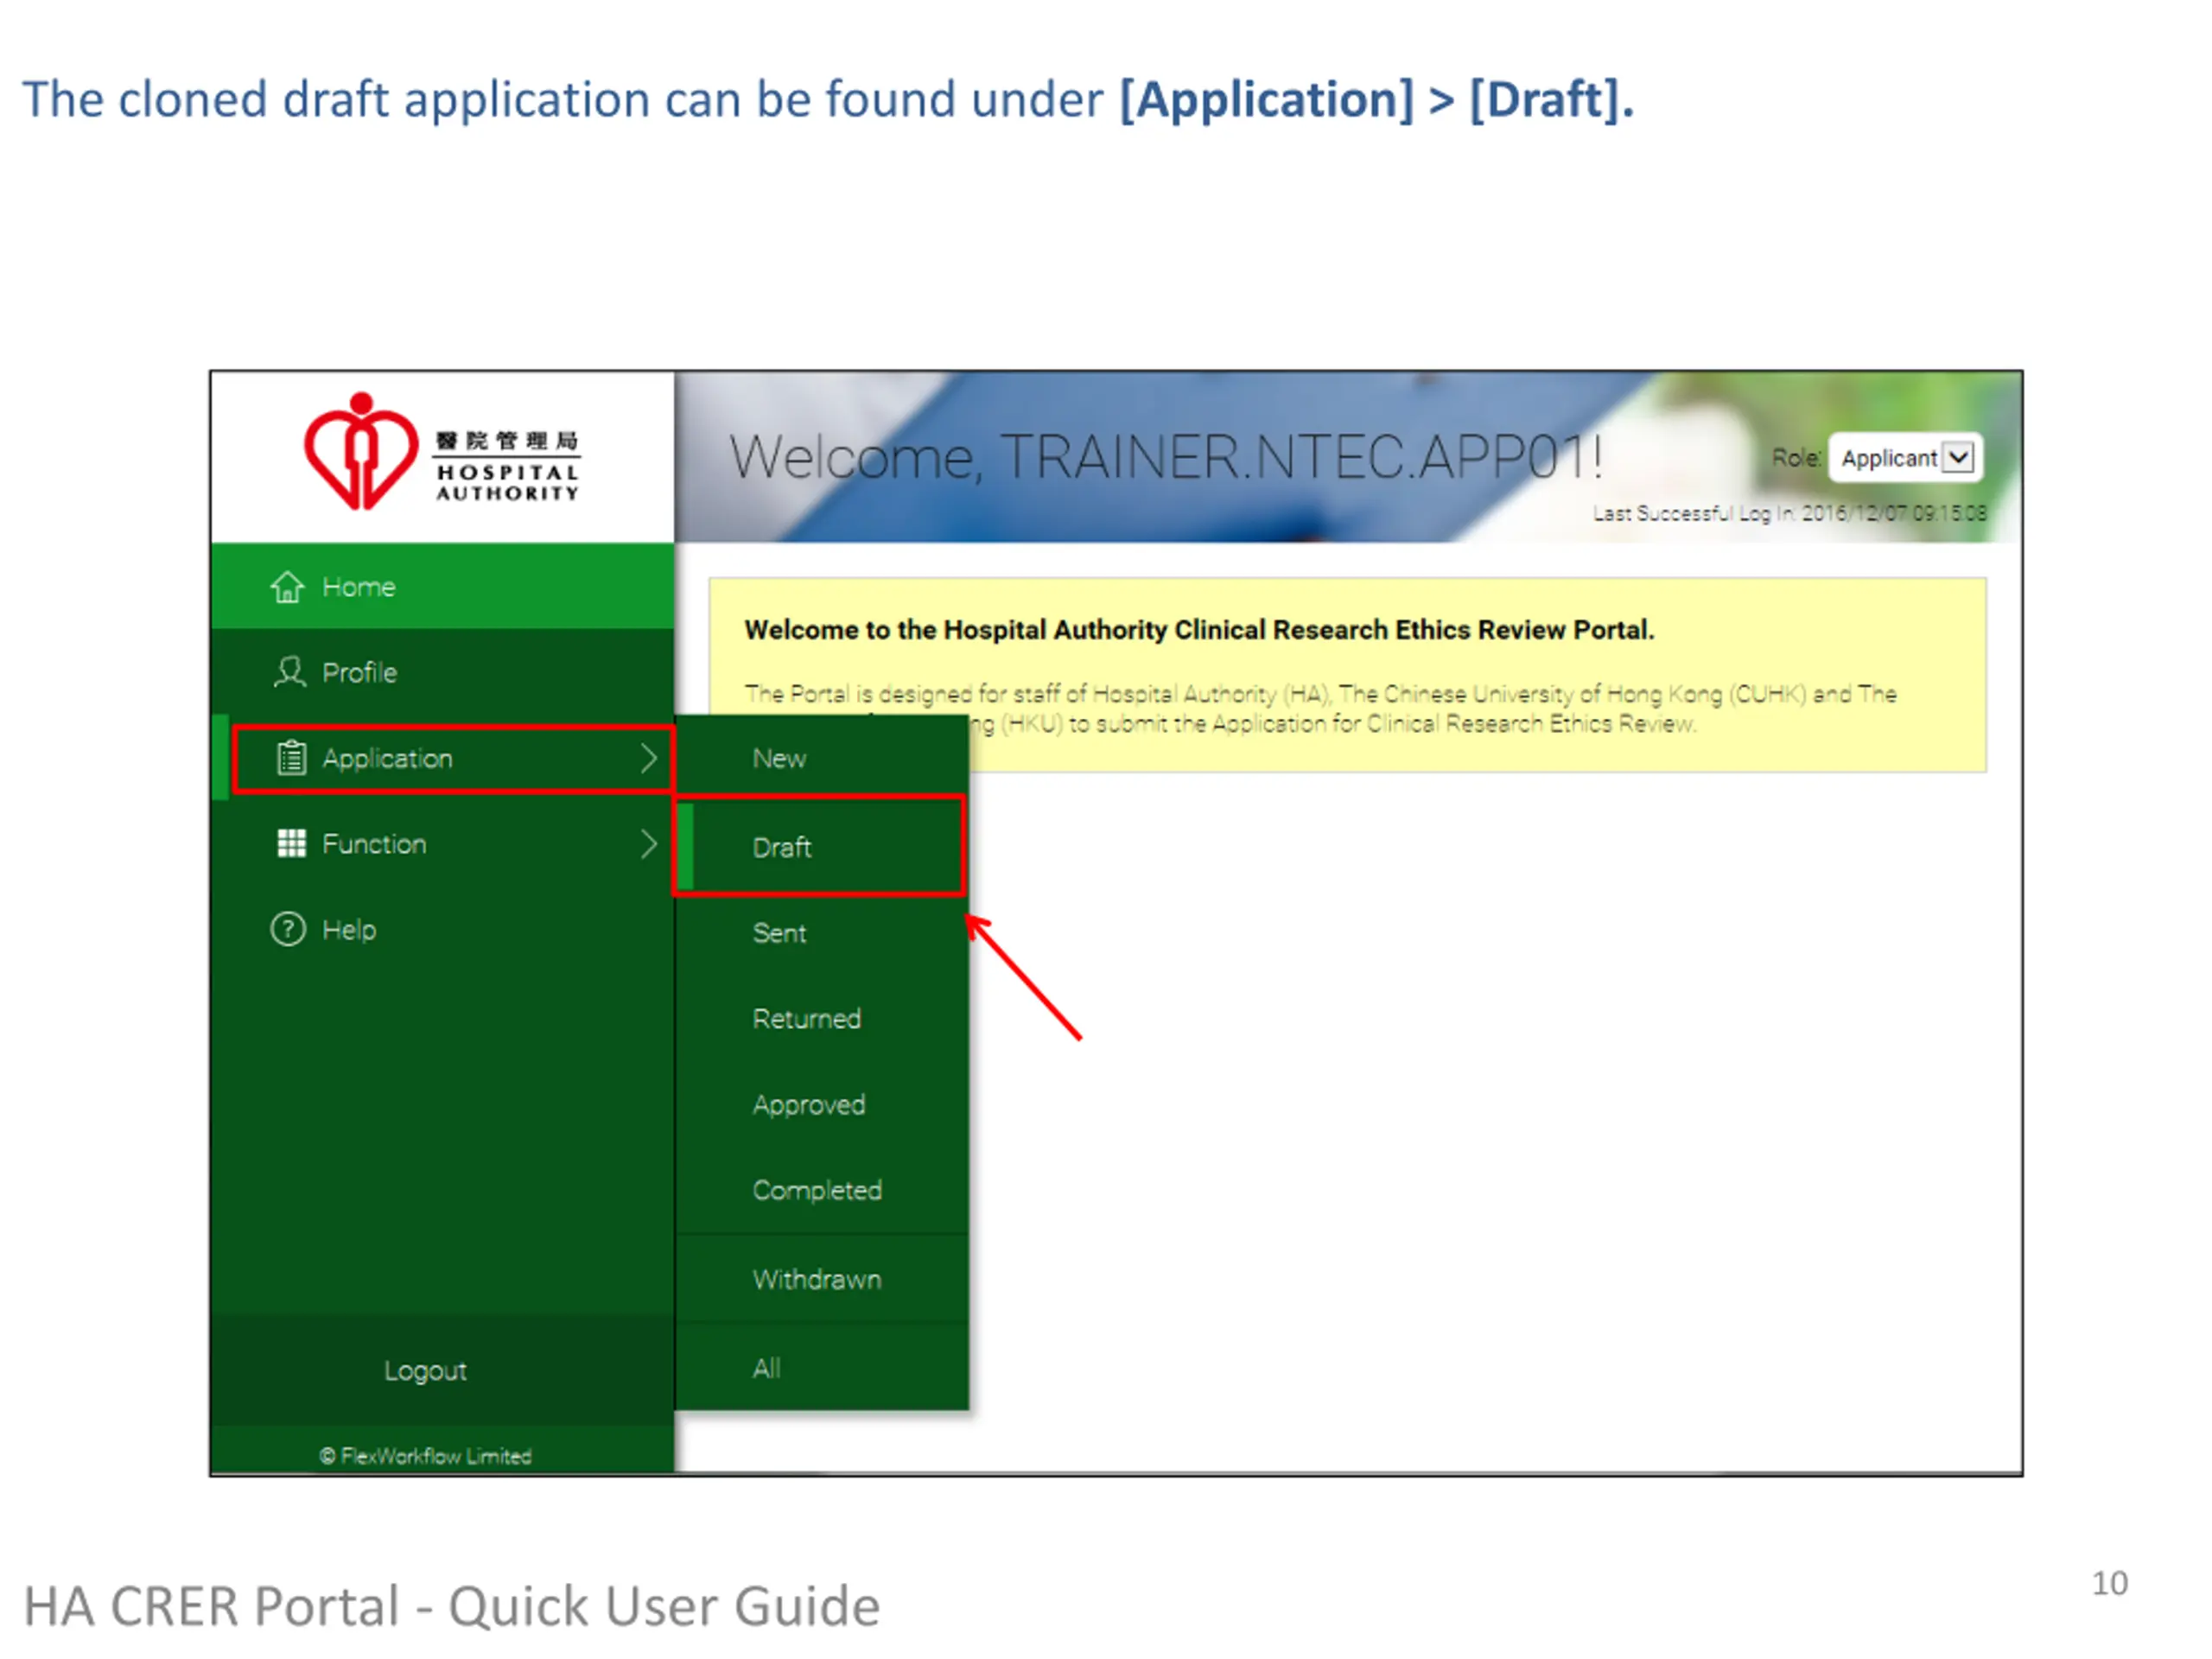Click the Application clipboard icon
This screenshot has height=1659, width=2212.
(x=291, y=758)
